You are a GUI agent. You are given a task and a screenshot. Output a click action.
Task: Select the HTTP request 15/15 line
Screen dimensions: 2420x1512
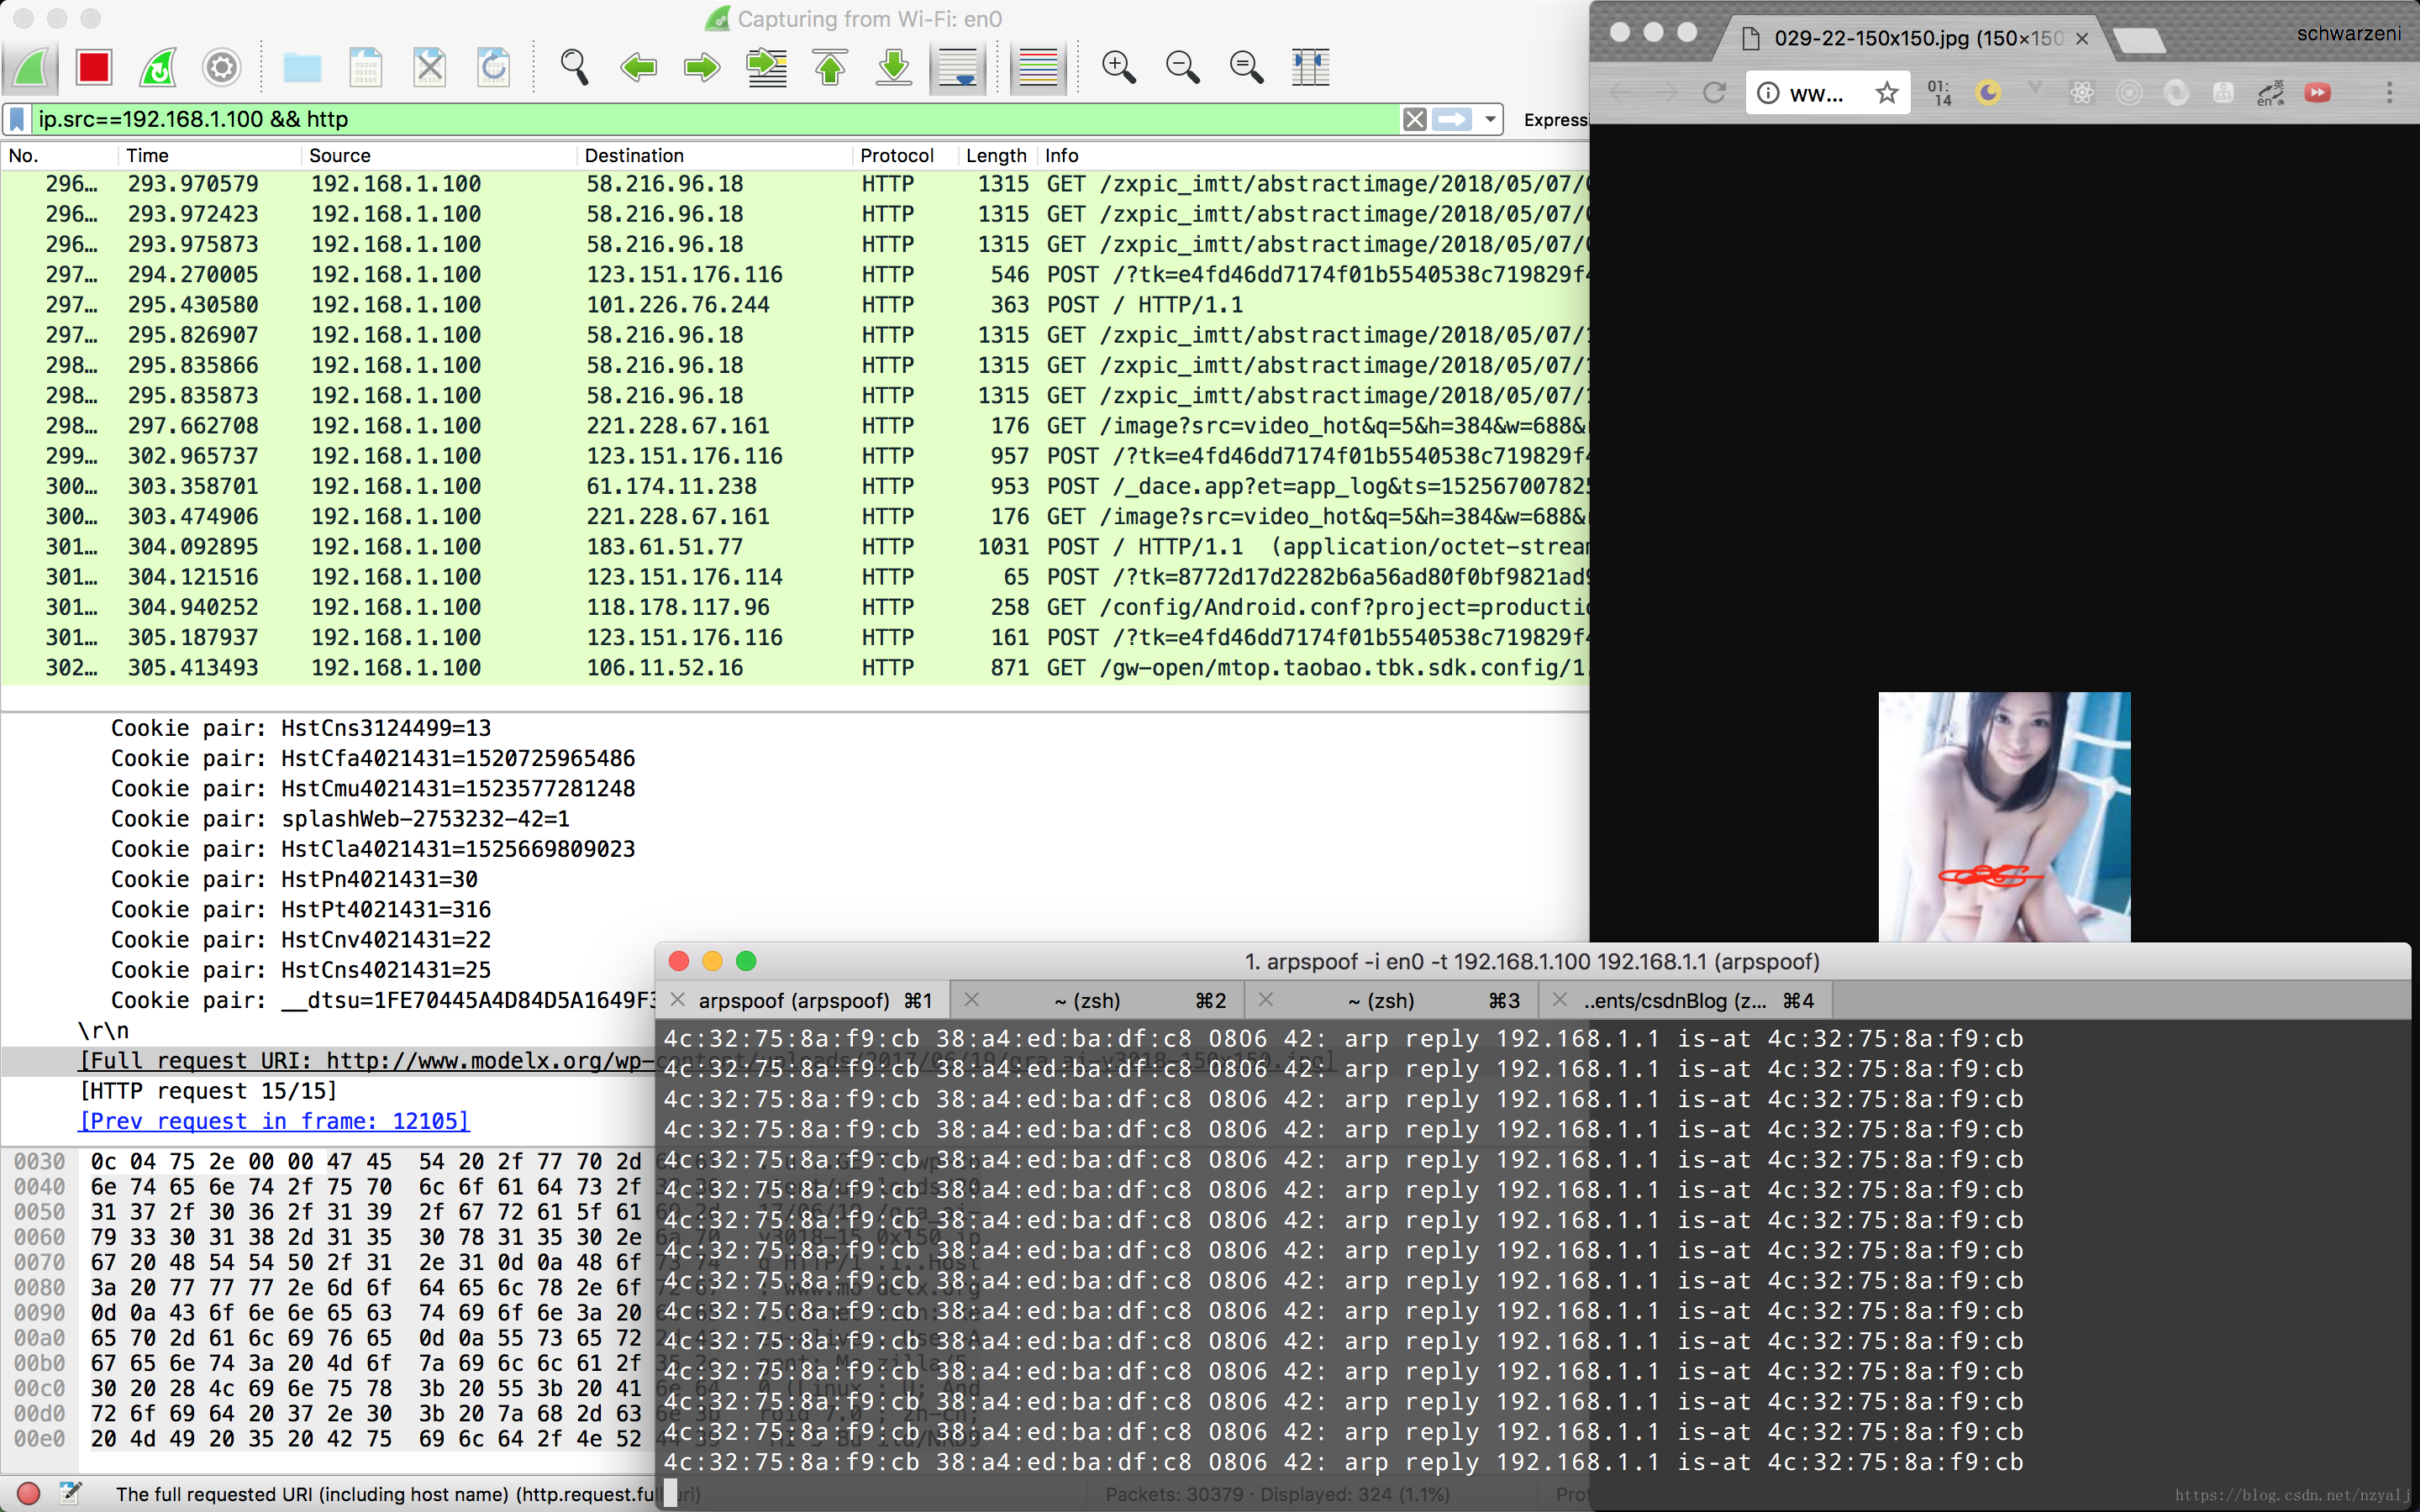tap(208, 1091)
